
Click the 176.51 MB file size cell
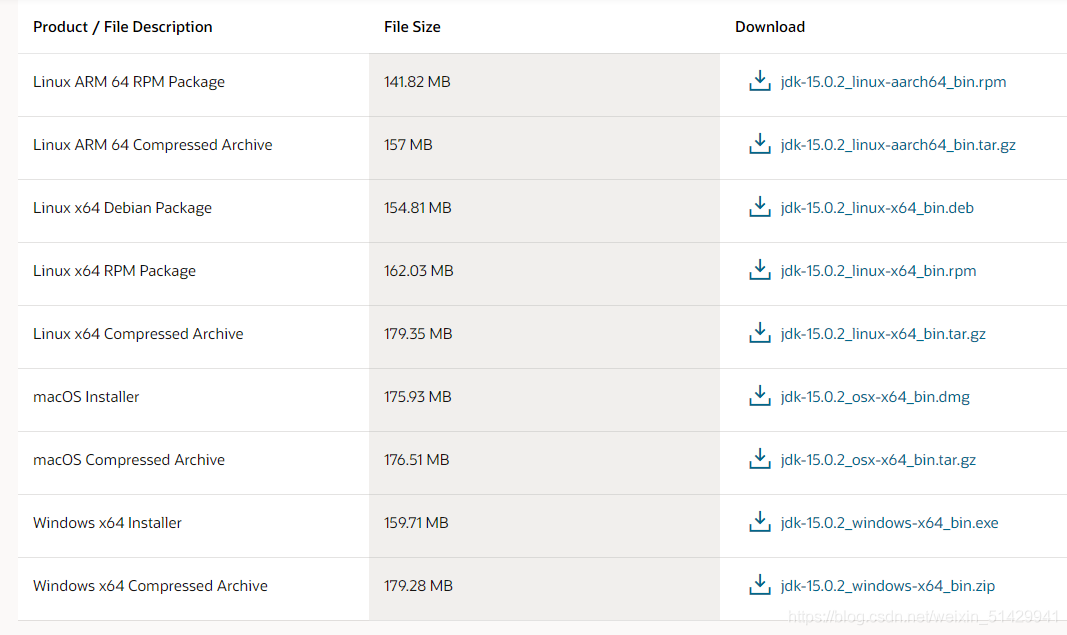(544, 463)
